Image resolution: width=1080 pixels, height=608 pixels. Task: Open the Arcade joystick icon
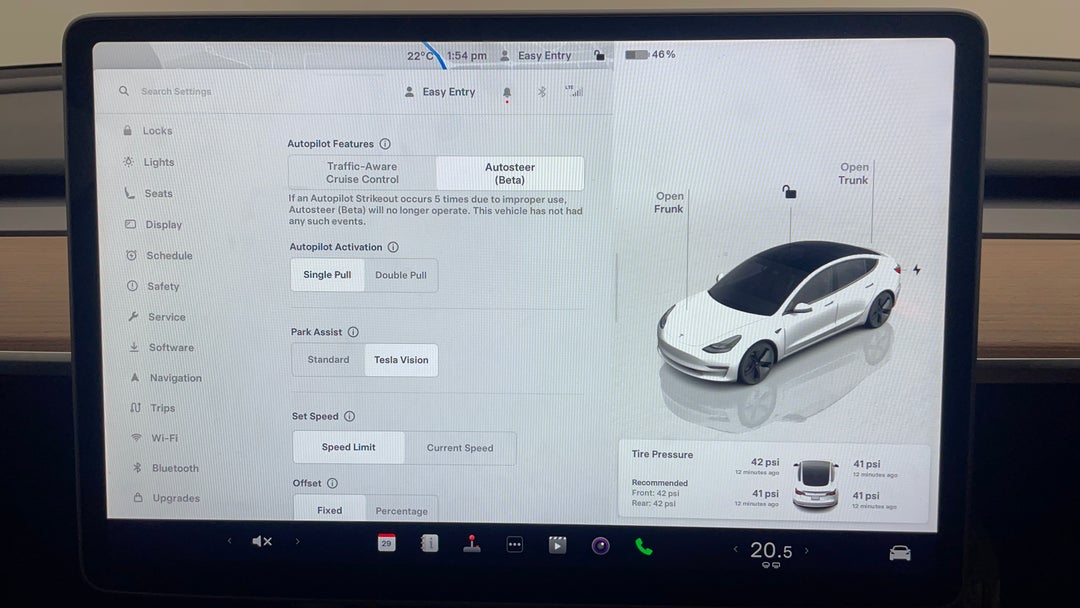[471, 544]
